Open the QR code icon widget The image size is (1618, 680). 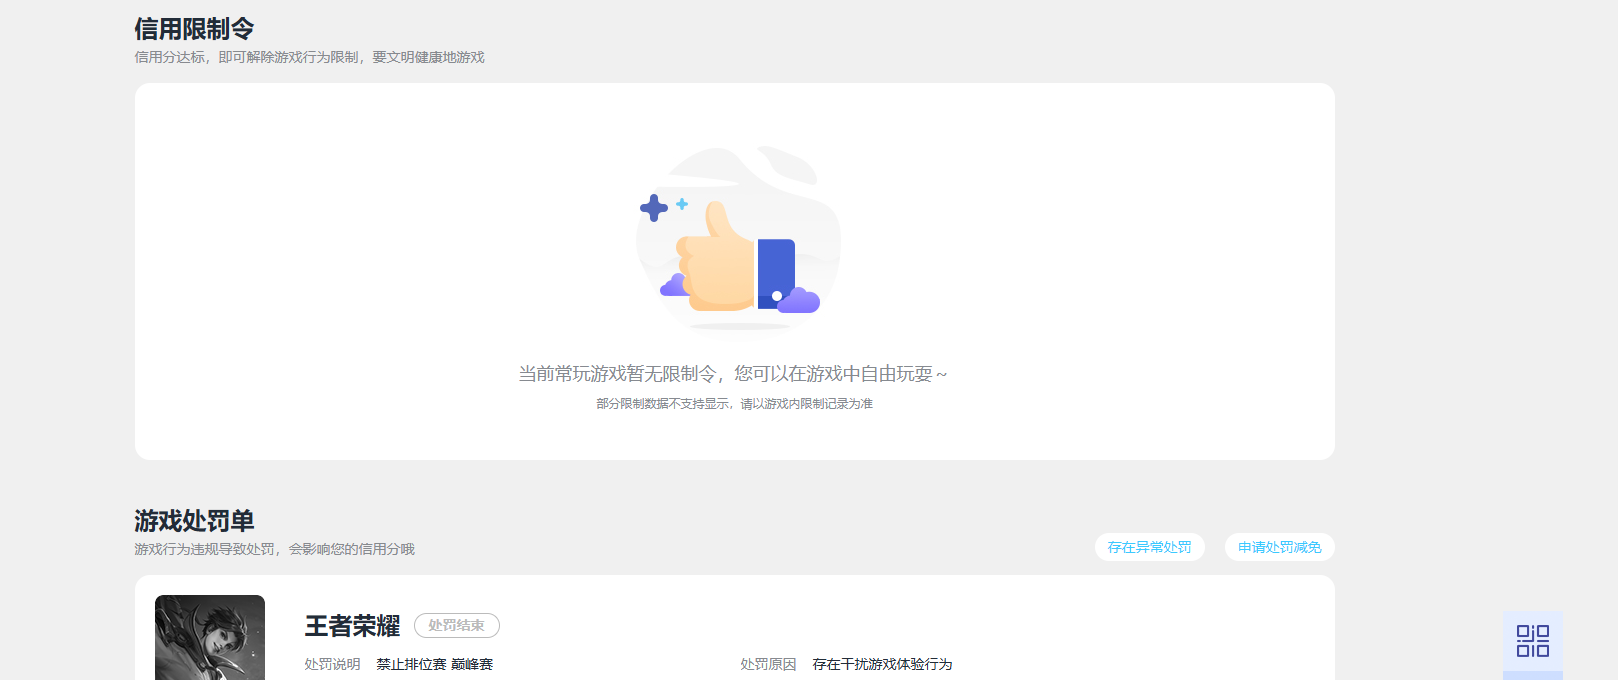tap(1532, 641)
